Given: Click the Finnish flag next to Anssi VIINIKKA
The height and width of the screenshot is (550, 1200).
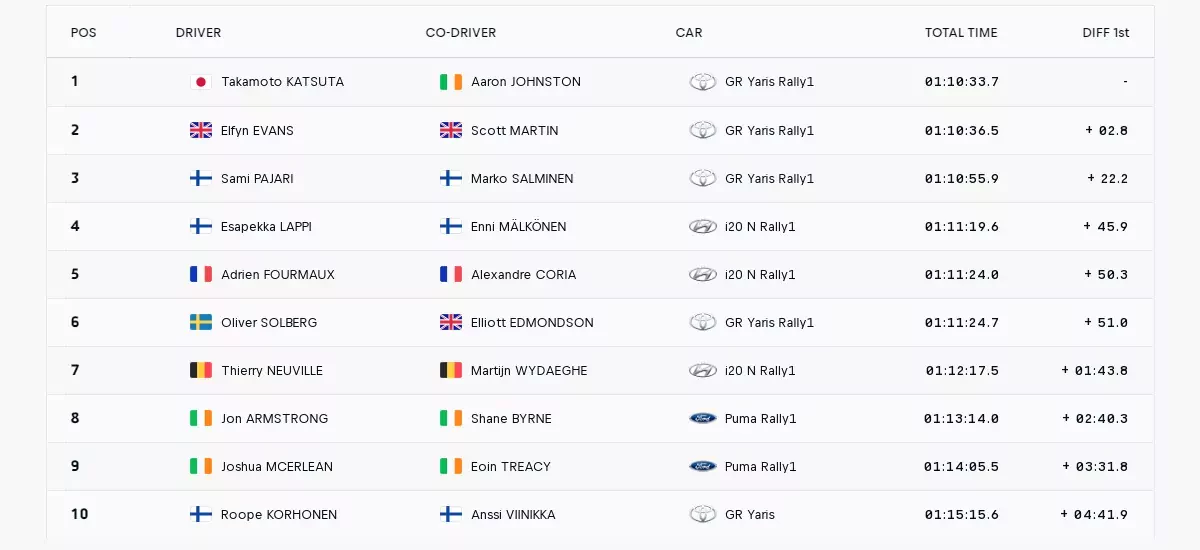Looking at the screenshot, I should 451,514.
